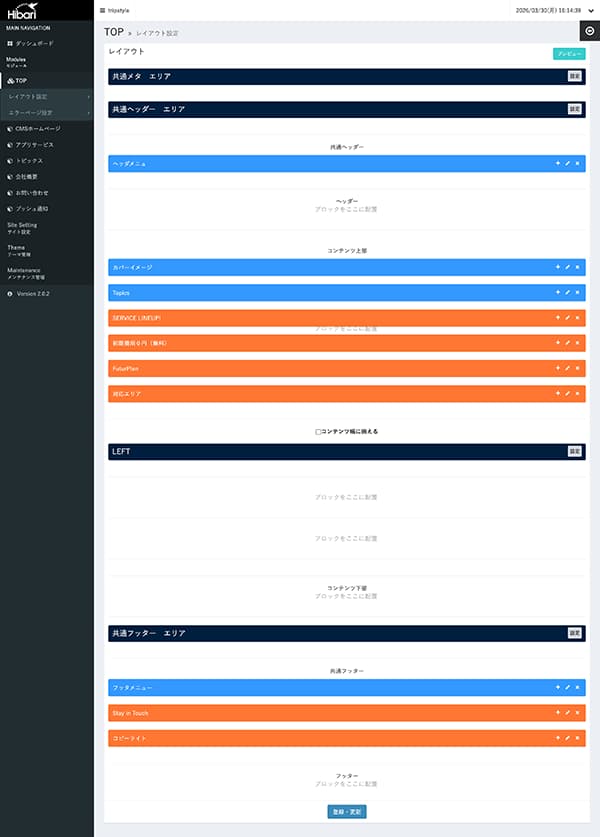
Task: Click the edit pencil on ヘッダメニュー block
Action: coord(567,163)
